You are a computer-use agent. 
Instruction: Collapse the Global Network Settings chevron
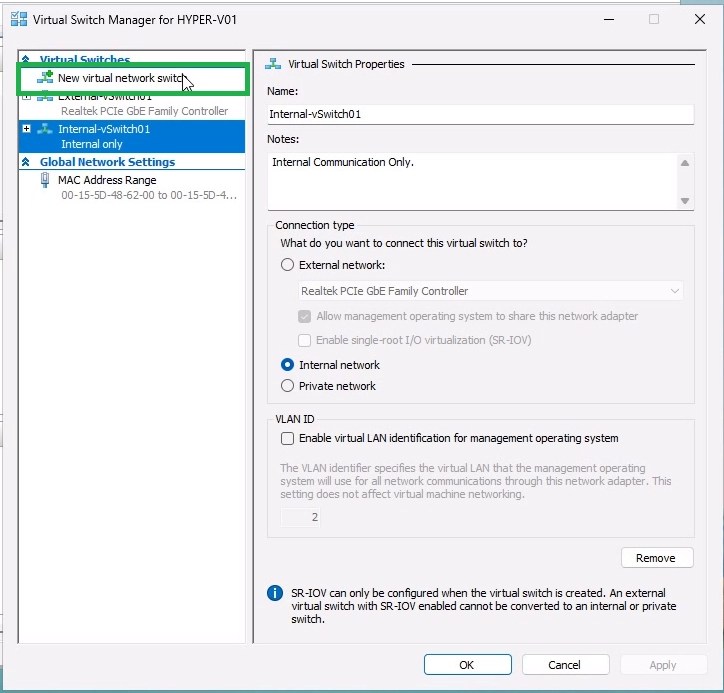click(26, 162)
